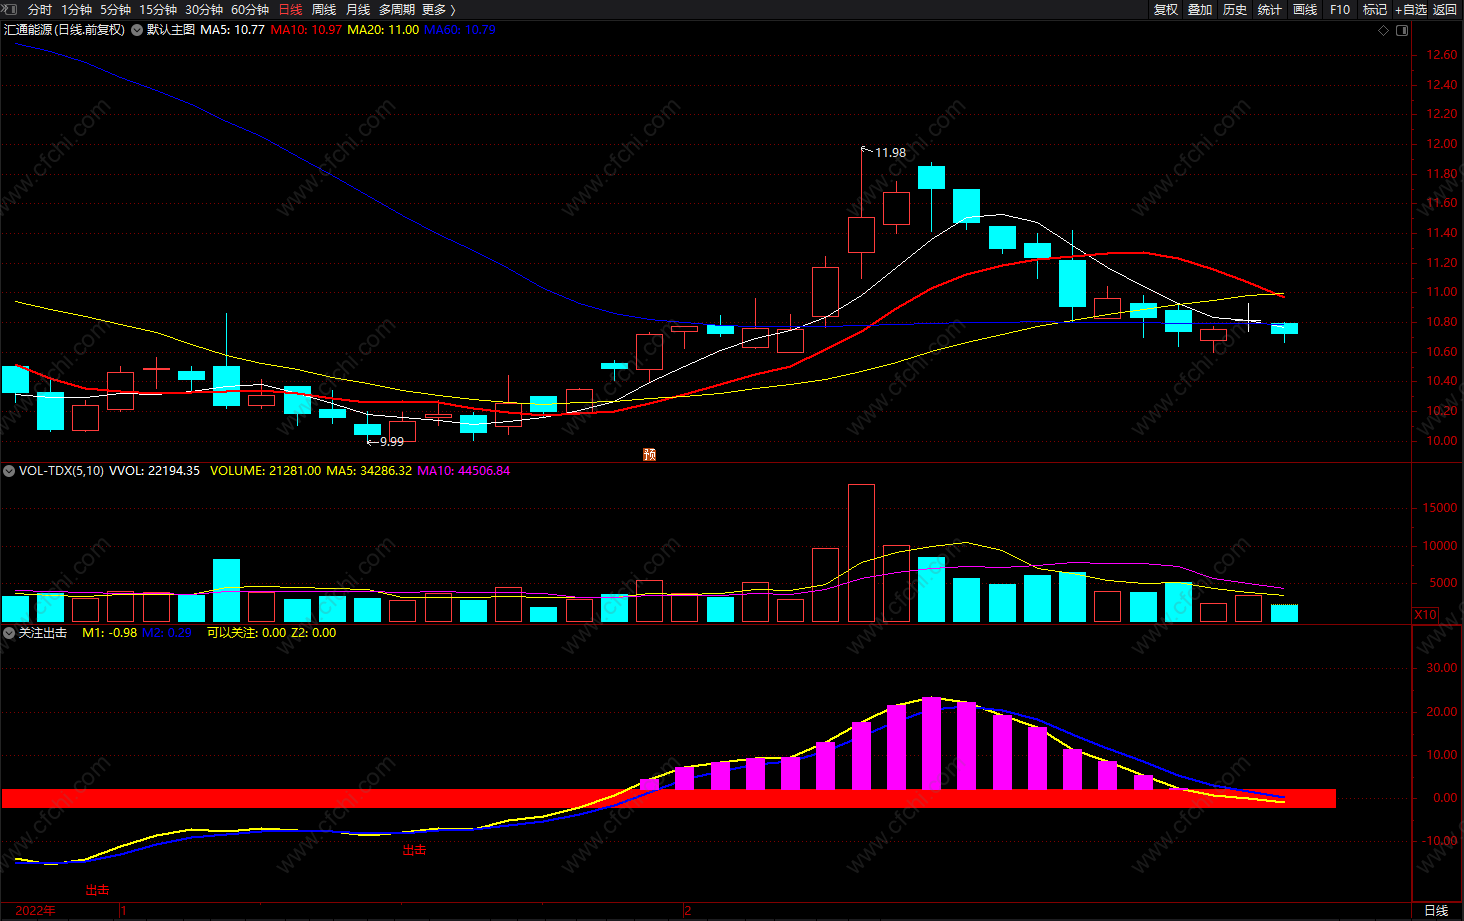
Task: Open F10 company info
Action: point(1340,9)
